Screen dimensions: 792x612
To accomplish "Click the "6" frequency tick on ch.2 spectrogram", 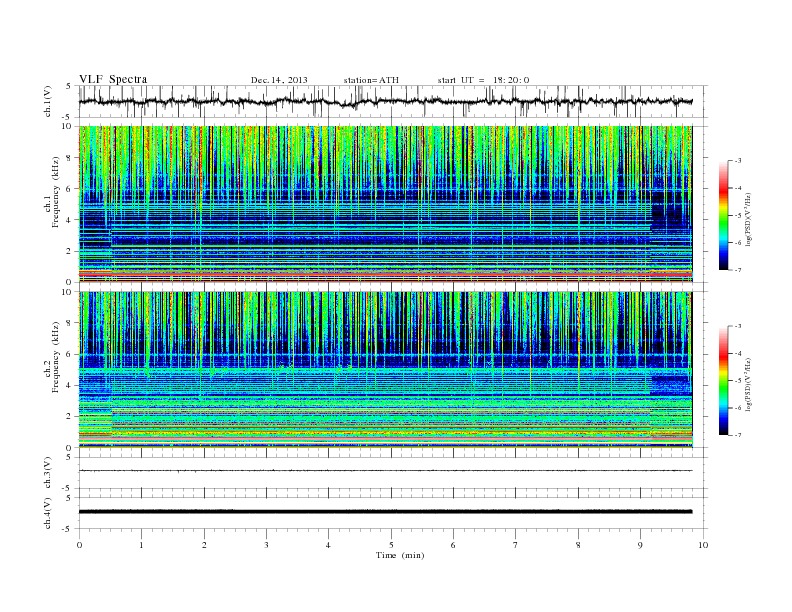I will coord(70,354).
